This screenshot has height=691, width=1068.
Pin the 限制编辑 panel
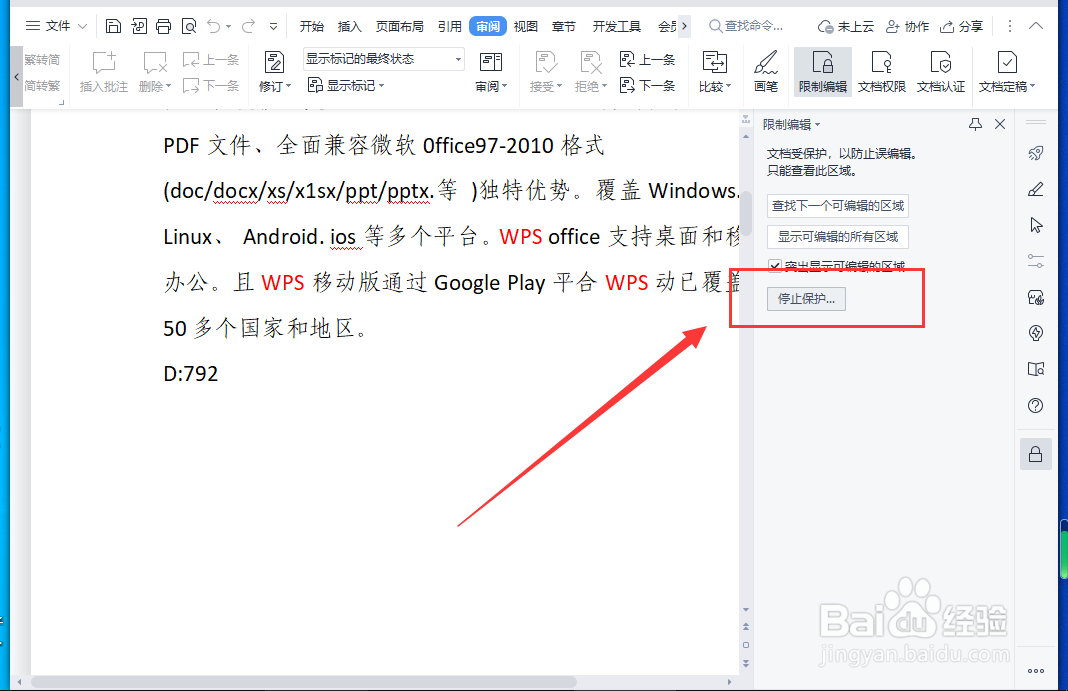pyautogui.click(x=975, y=124)
